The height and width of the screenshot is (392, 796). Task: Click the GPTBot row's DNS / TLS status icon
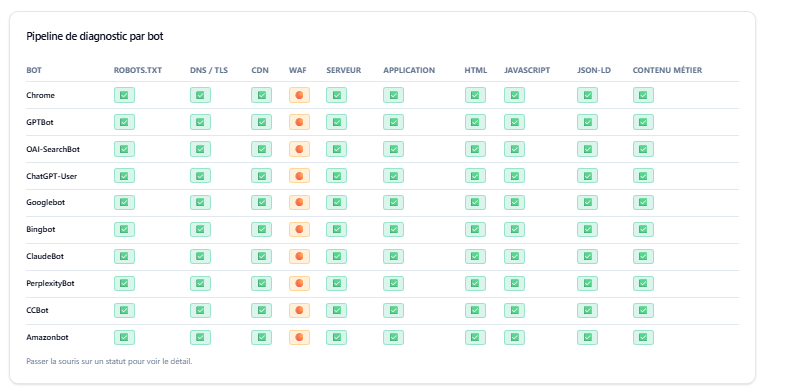(201, 122)
